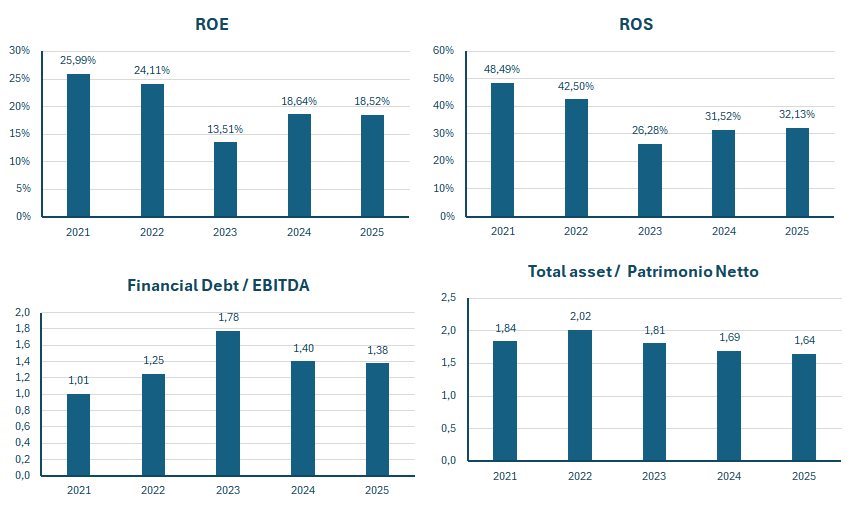Click the 1,81 data label
Screen dimensions: 857x520
pos(655,331)
